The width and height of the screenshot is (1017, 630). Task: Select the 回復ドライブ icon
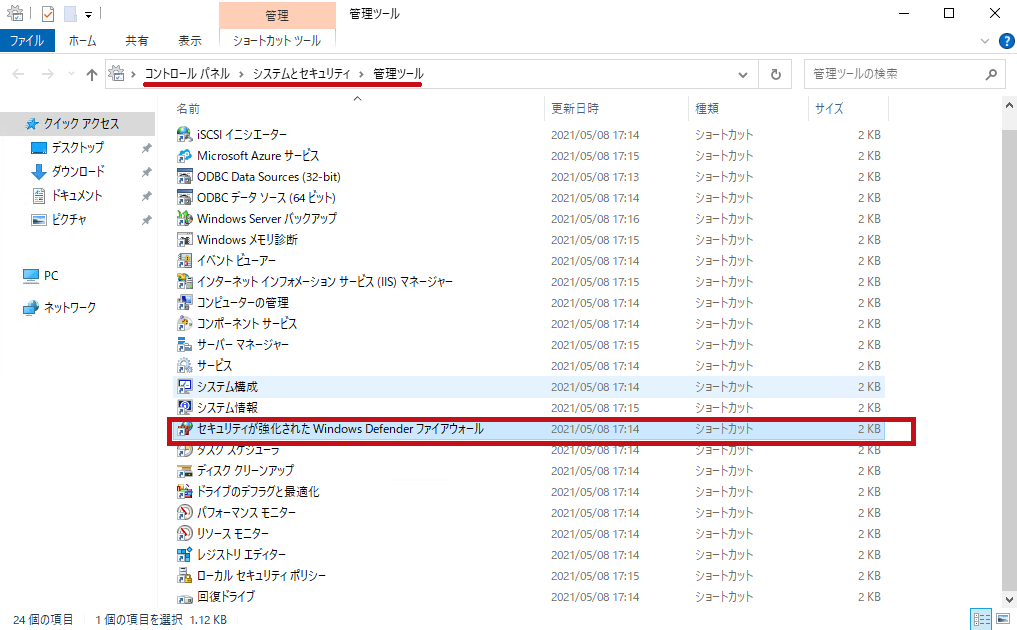coord(184,597)
